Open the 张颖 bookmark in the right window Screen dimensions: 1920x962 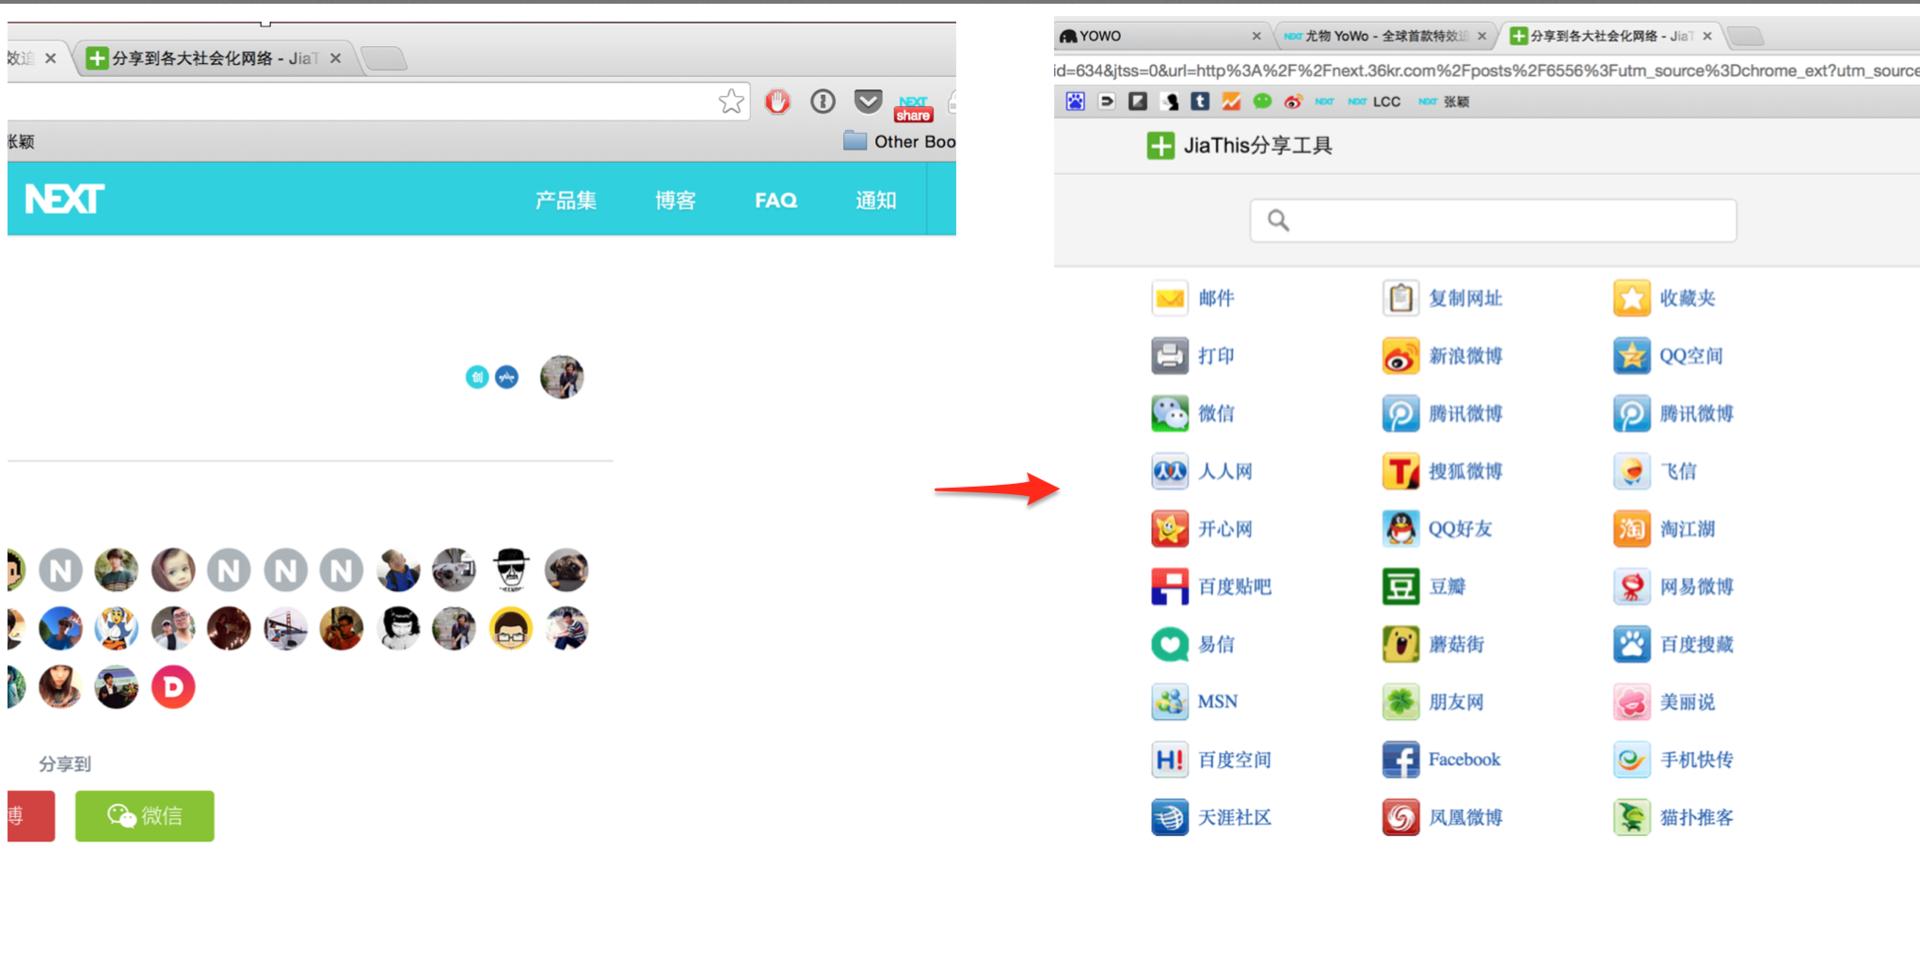[x=1444, y=102]
